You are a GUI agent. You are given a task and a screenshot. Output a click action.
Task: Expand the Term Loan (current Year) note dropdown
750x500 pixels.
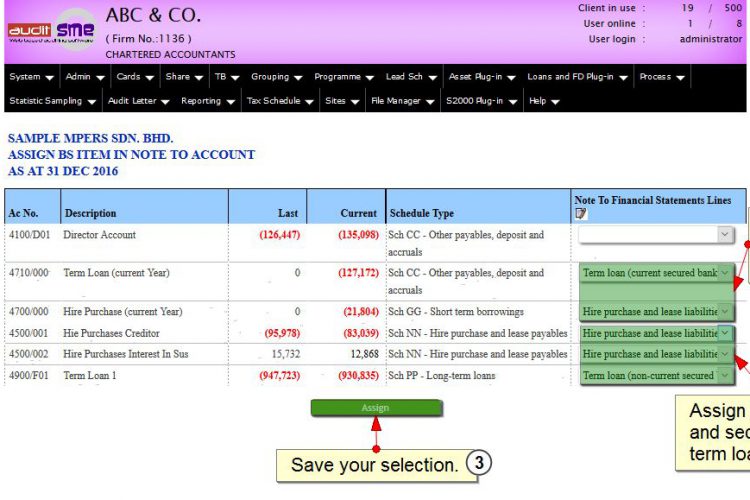pyautogui.click(x=656, y=273)
